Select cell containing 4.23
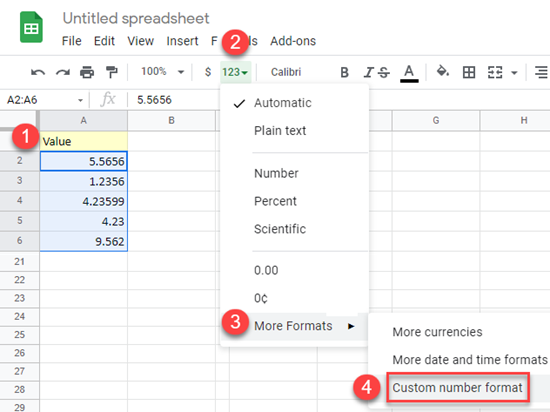The height and width of the screenshot is (412, 550). [83, 221]
